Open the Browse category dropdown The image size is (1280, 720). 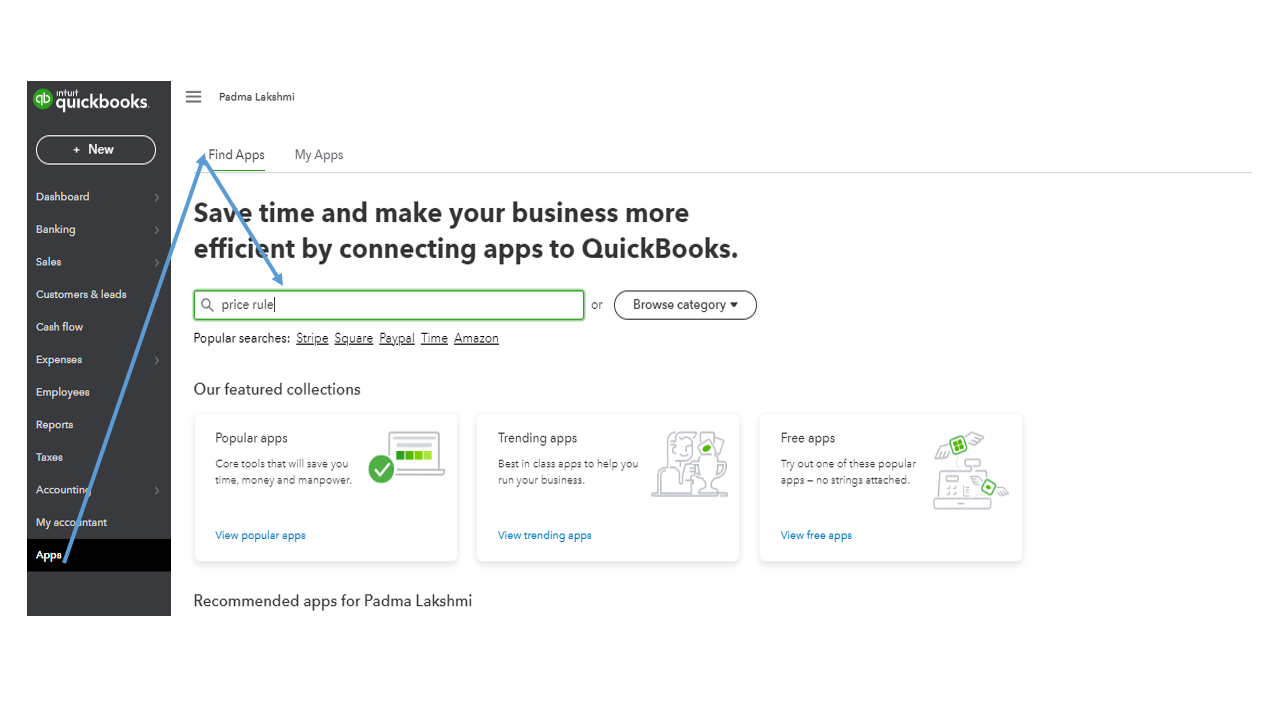pos(684,305)
